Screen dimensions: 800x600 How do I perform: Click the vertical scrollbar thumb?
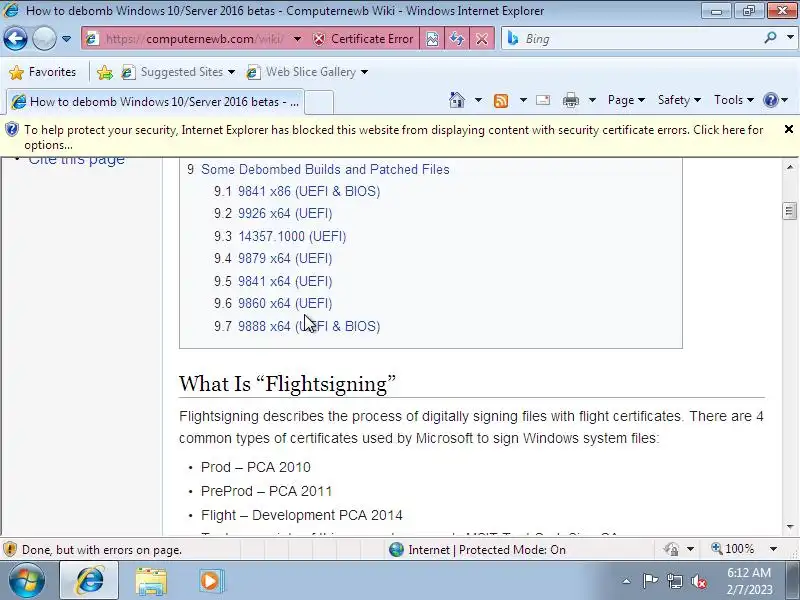click(790, 211)
